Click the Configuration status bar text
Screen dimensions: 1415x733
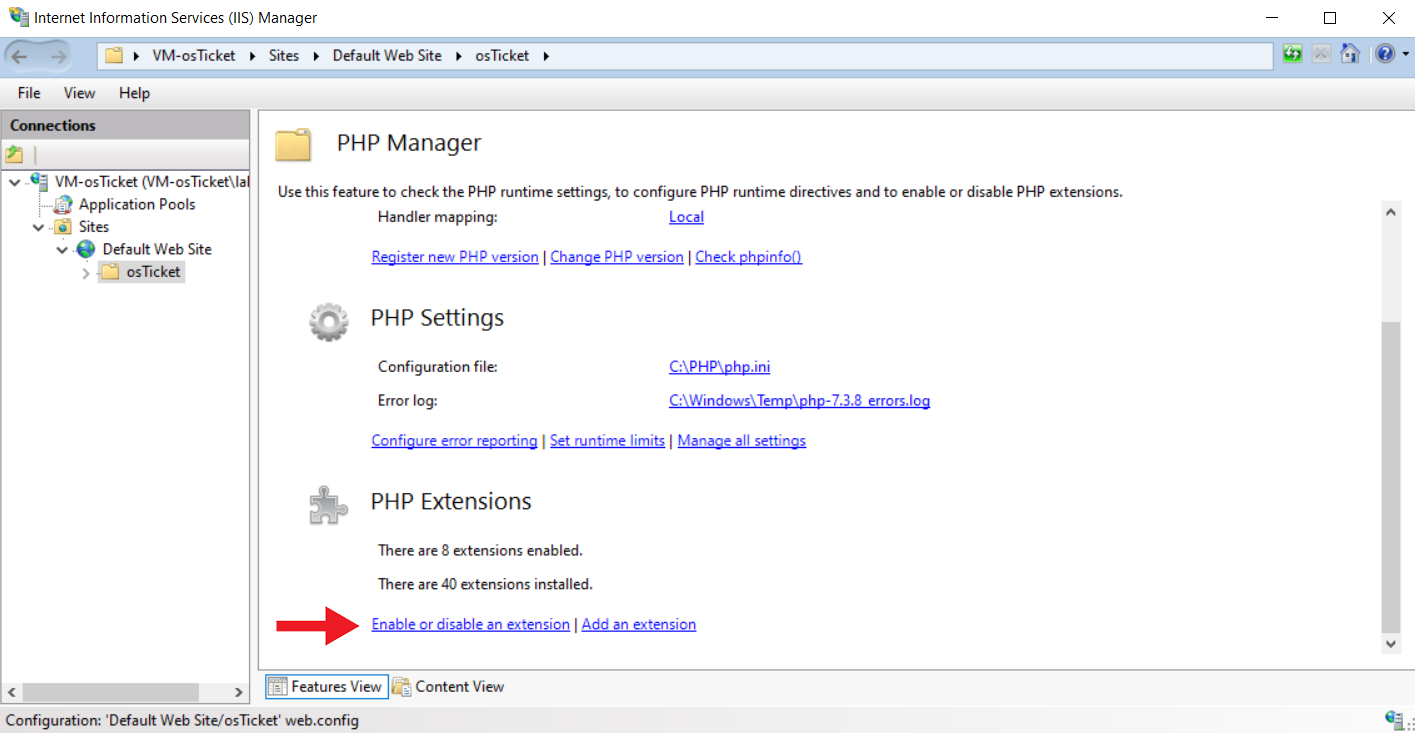[x=182, y=720]
